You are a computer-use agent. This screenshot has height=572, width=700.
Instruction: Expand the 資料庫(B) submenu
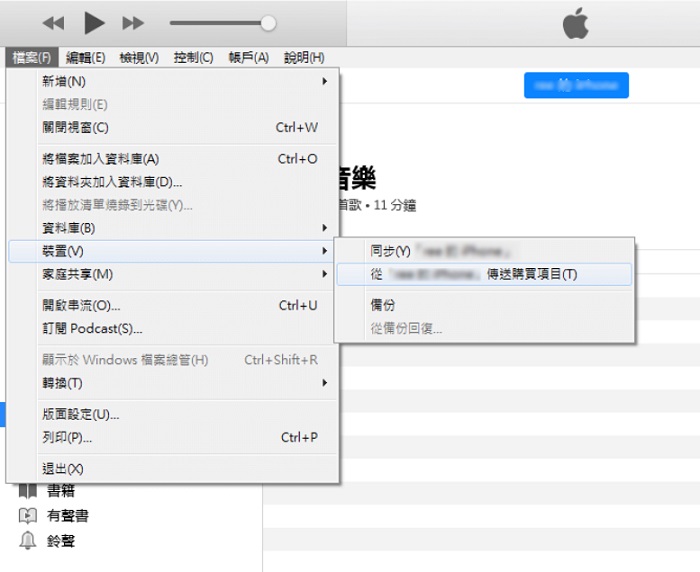[x=173, y=228]
